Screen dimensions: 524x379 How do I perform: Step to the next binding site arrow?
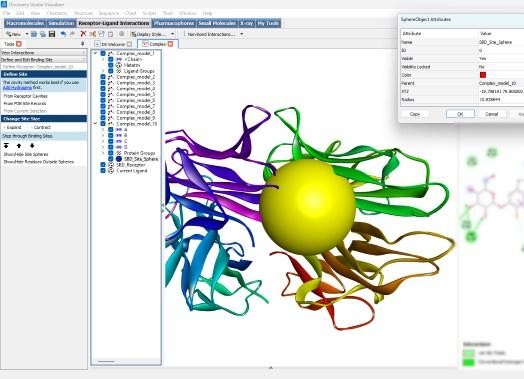[x=32, y=146]
